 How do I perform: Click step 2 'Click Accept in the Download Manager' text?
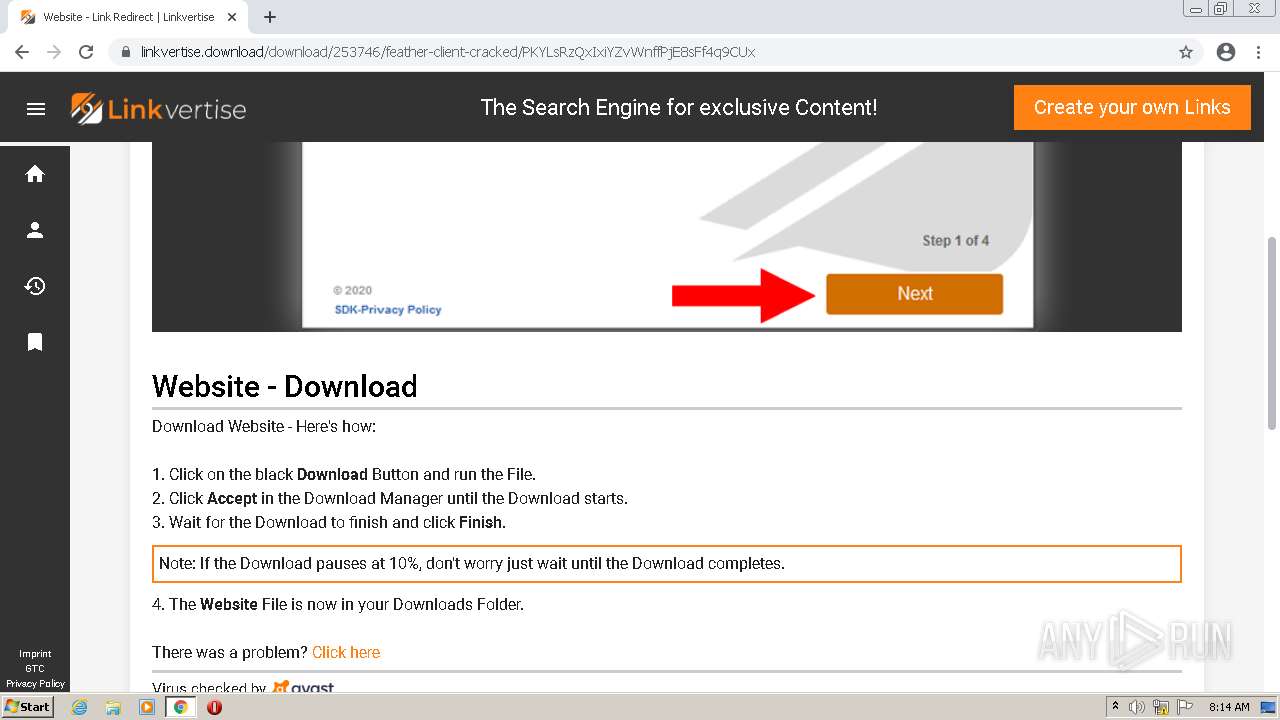(x=390, y=498)
